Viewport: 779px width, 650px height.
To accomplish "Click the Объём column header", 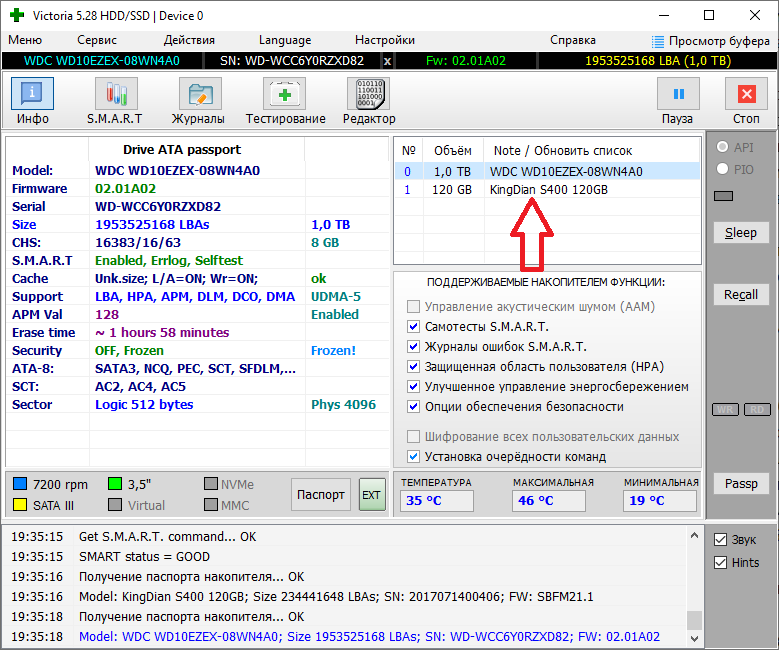I will (x=453, y=151).
